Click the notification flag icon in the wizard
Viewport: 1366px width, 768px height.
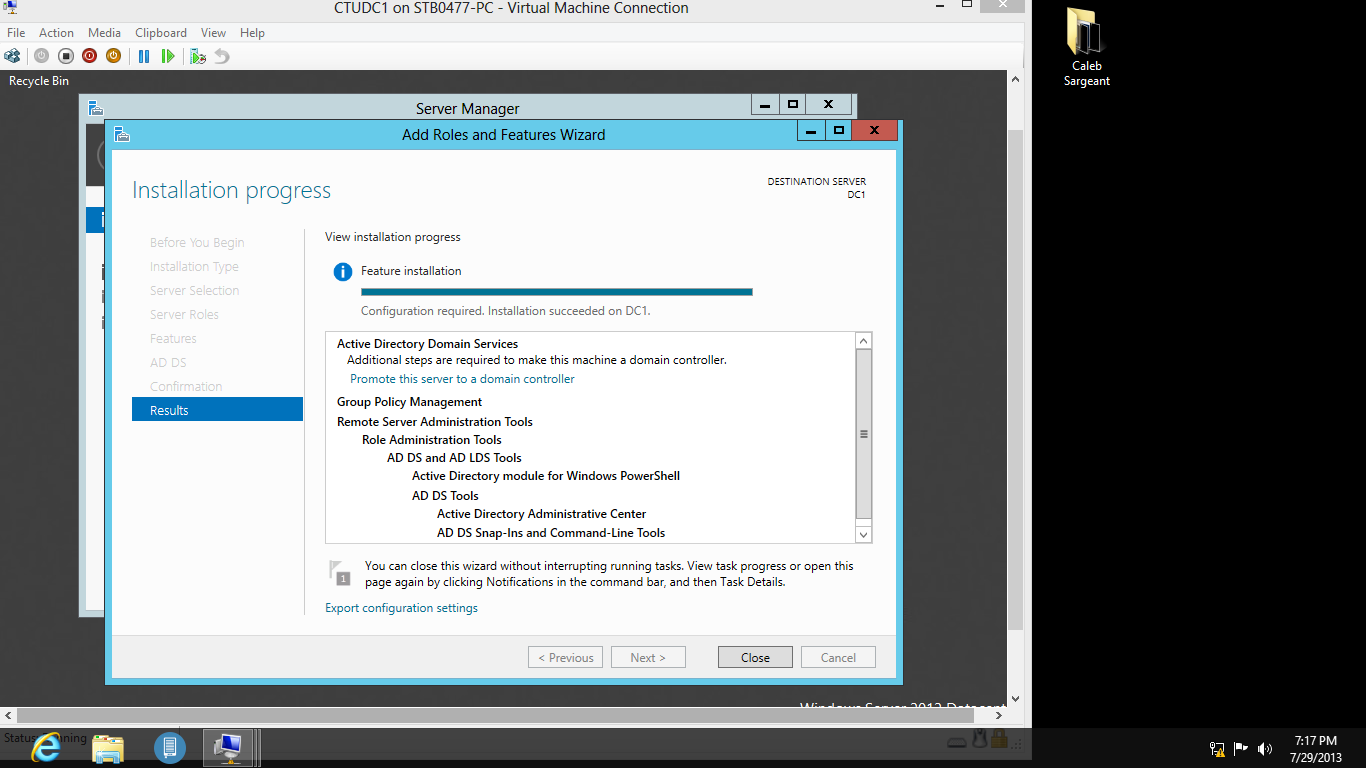[339, 572]
